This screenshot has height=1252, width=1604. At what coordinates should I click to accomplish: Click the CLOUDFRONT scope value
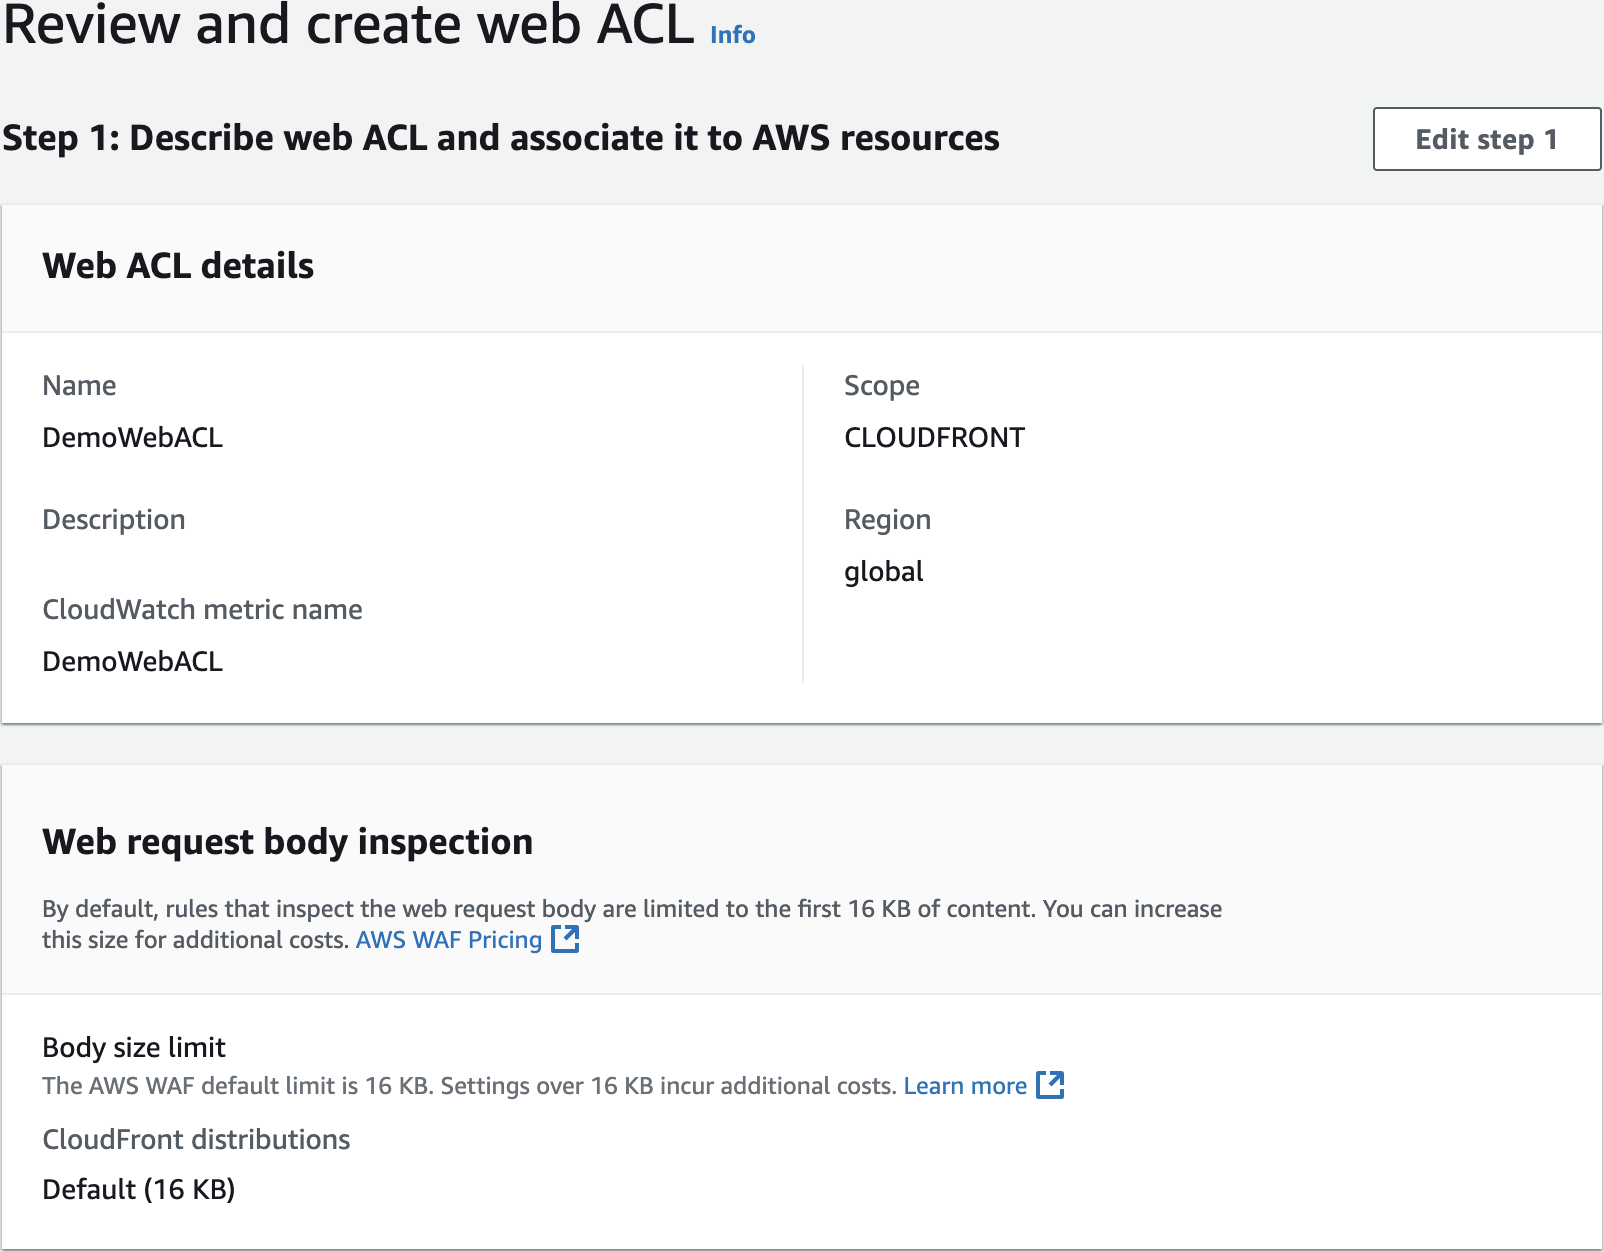(x=934, y=438)
